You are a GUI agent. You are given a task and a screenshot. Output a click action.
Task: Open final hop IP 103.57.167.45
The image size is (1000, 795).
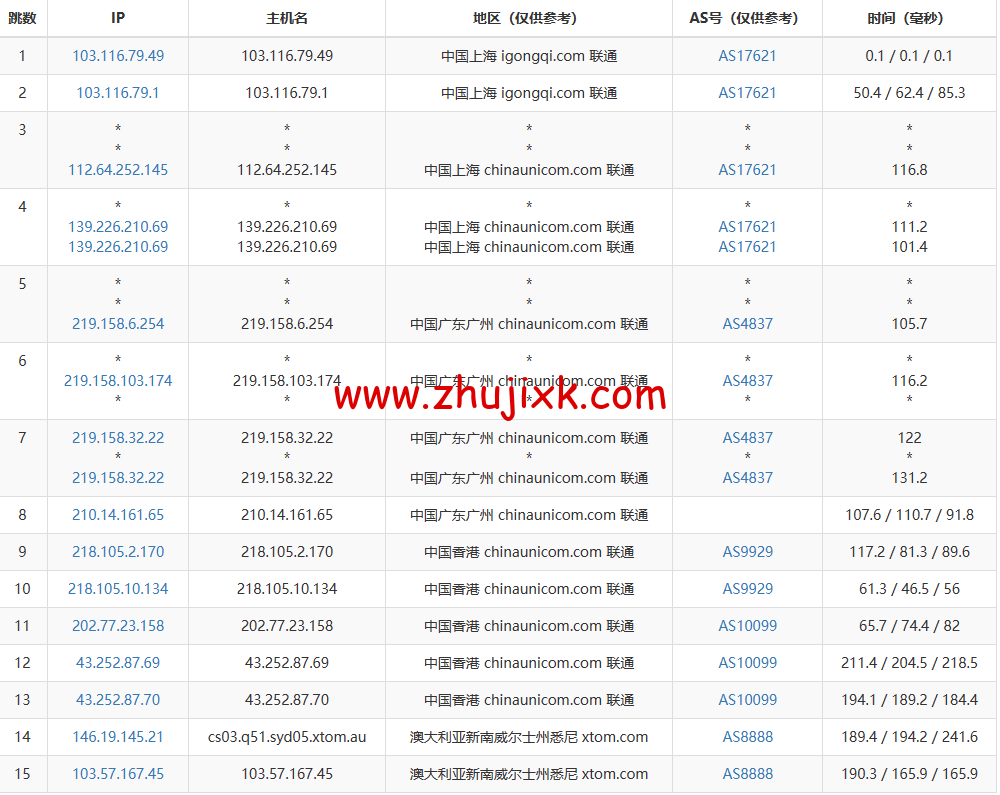[117, 774]
